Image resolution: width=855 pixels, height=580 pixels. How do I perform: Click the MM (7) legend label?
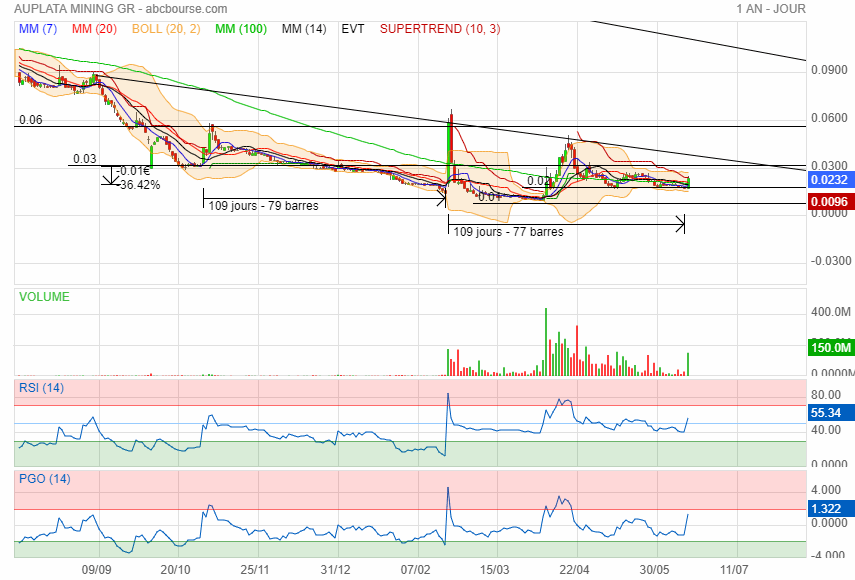click(37, 29)
